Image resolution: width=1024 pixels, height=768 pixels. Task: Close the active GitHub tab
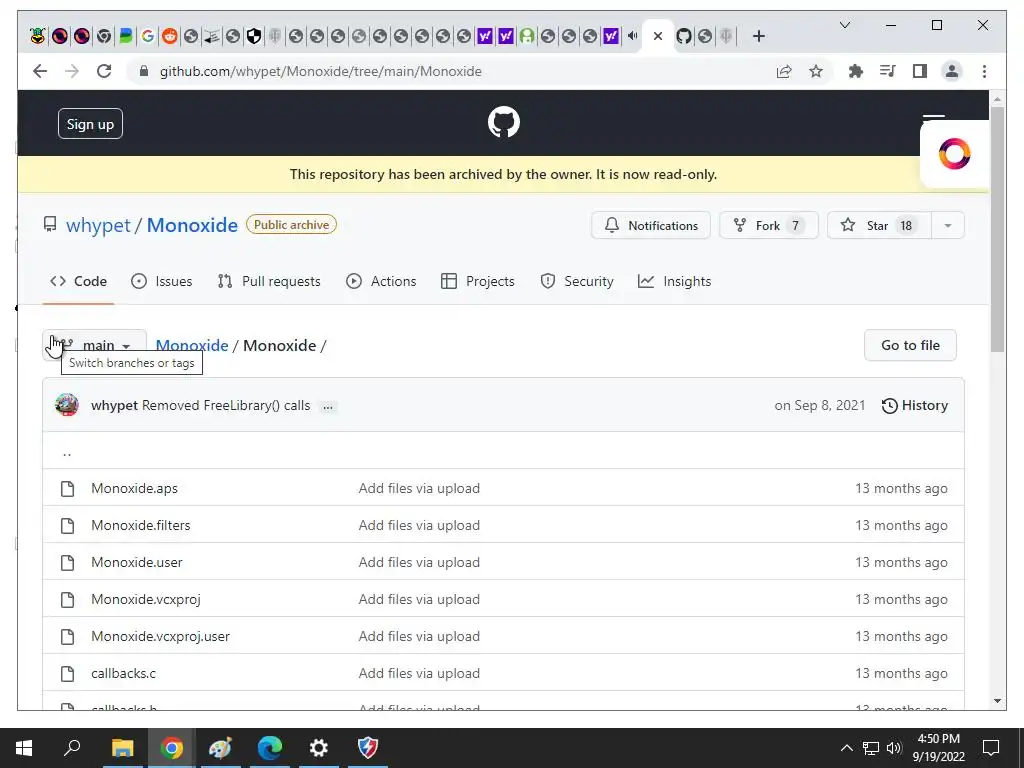(658, 36)
